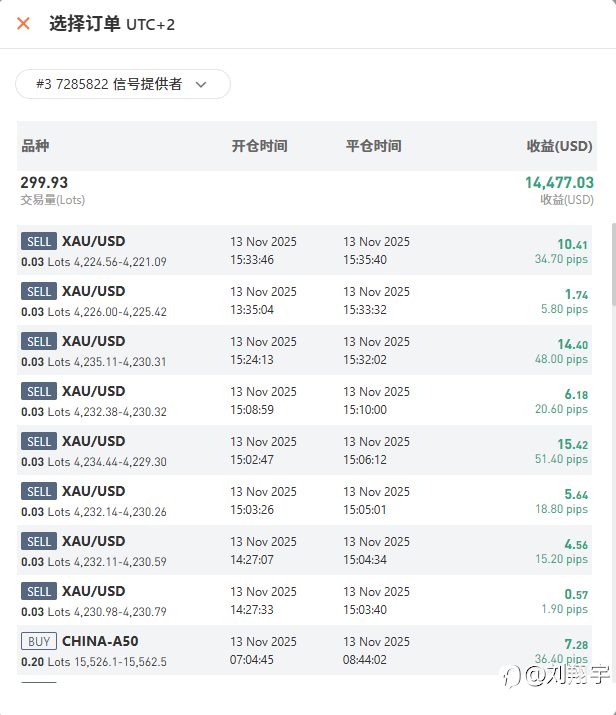Sort by 开仓时间 column header

coord(259,146)
